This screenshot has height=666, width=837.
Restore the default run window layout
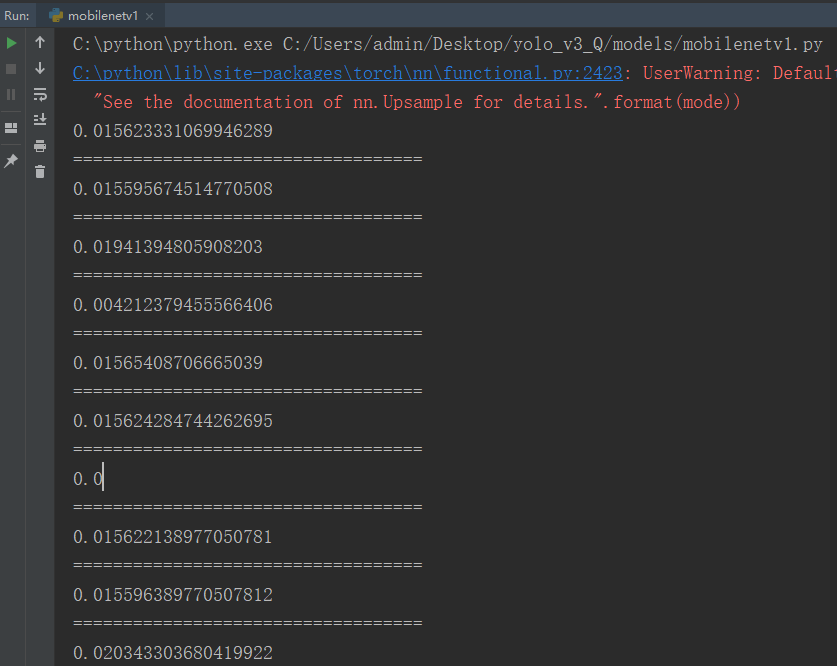(x=10, y=127)
